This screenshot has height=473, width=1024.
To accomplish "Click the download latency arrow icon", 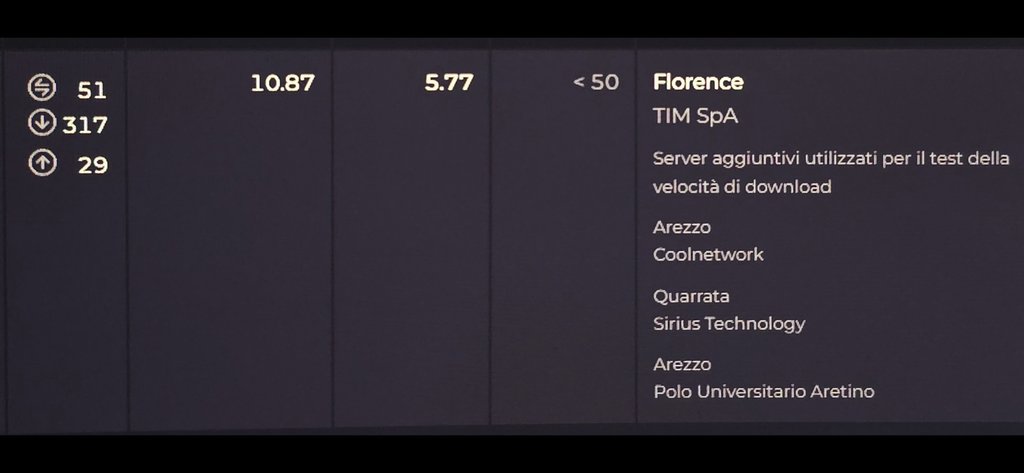I will pyautogui.click(x=42, y=122).
